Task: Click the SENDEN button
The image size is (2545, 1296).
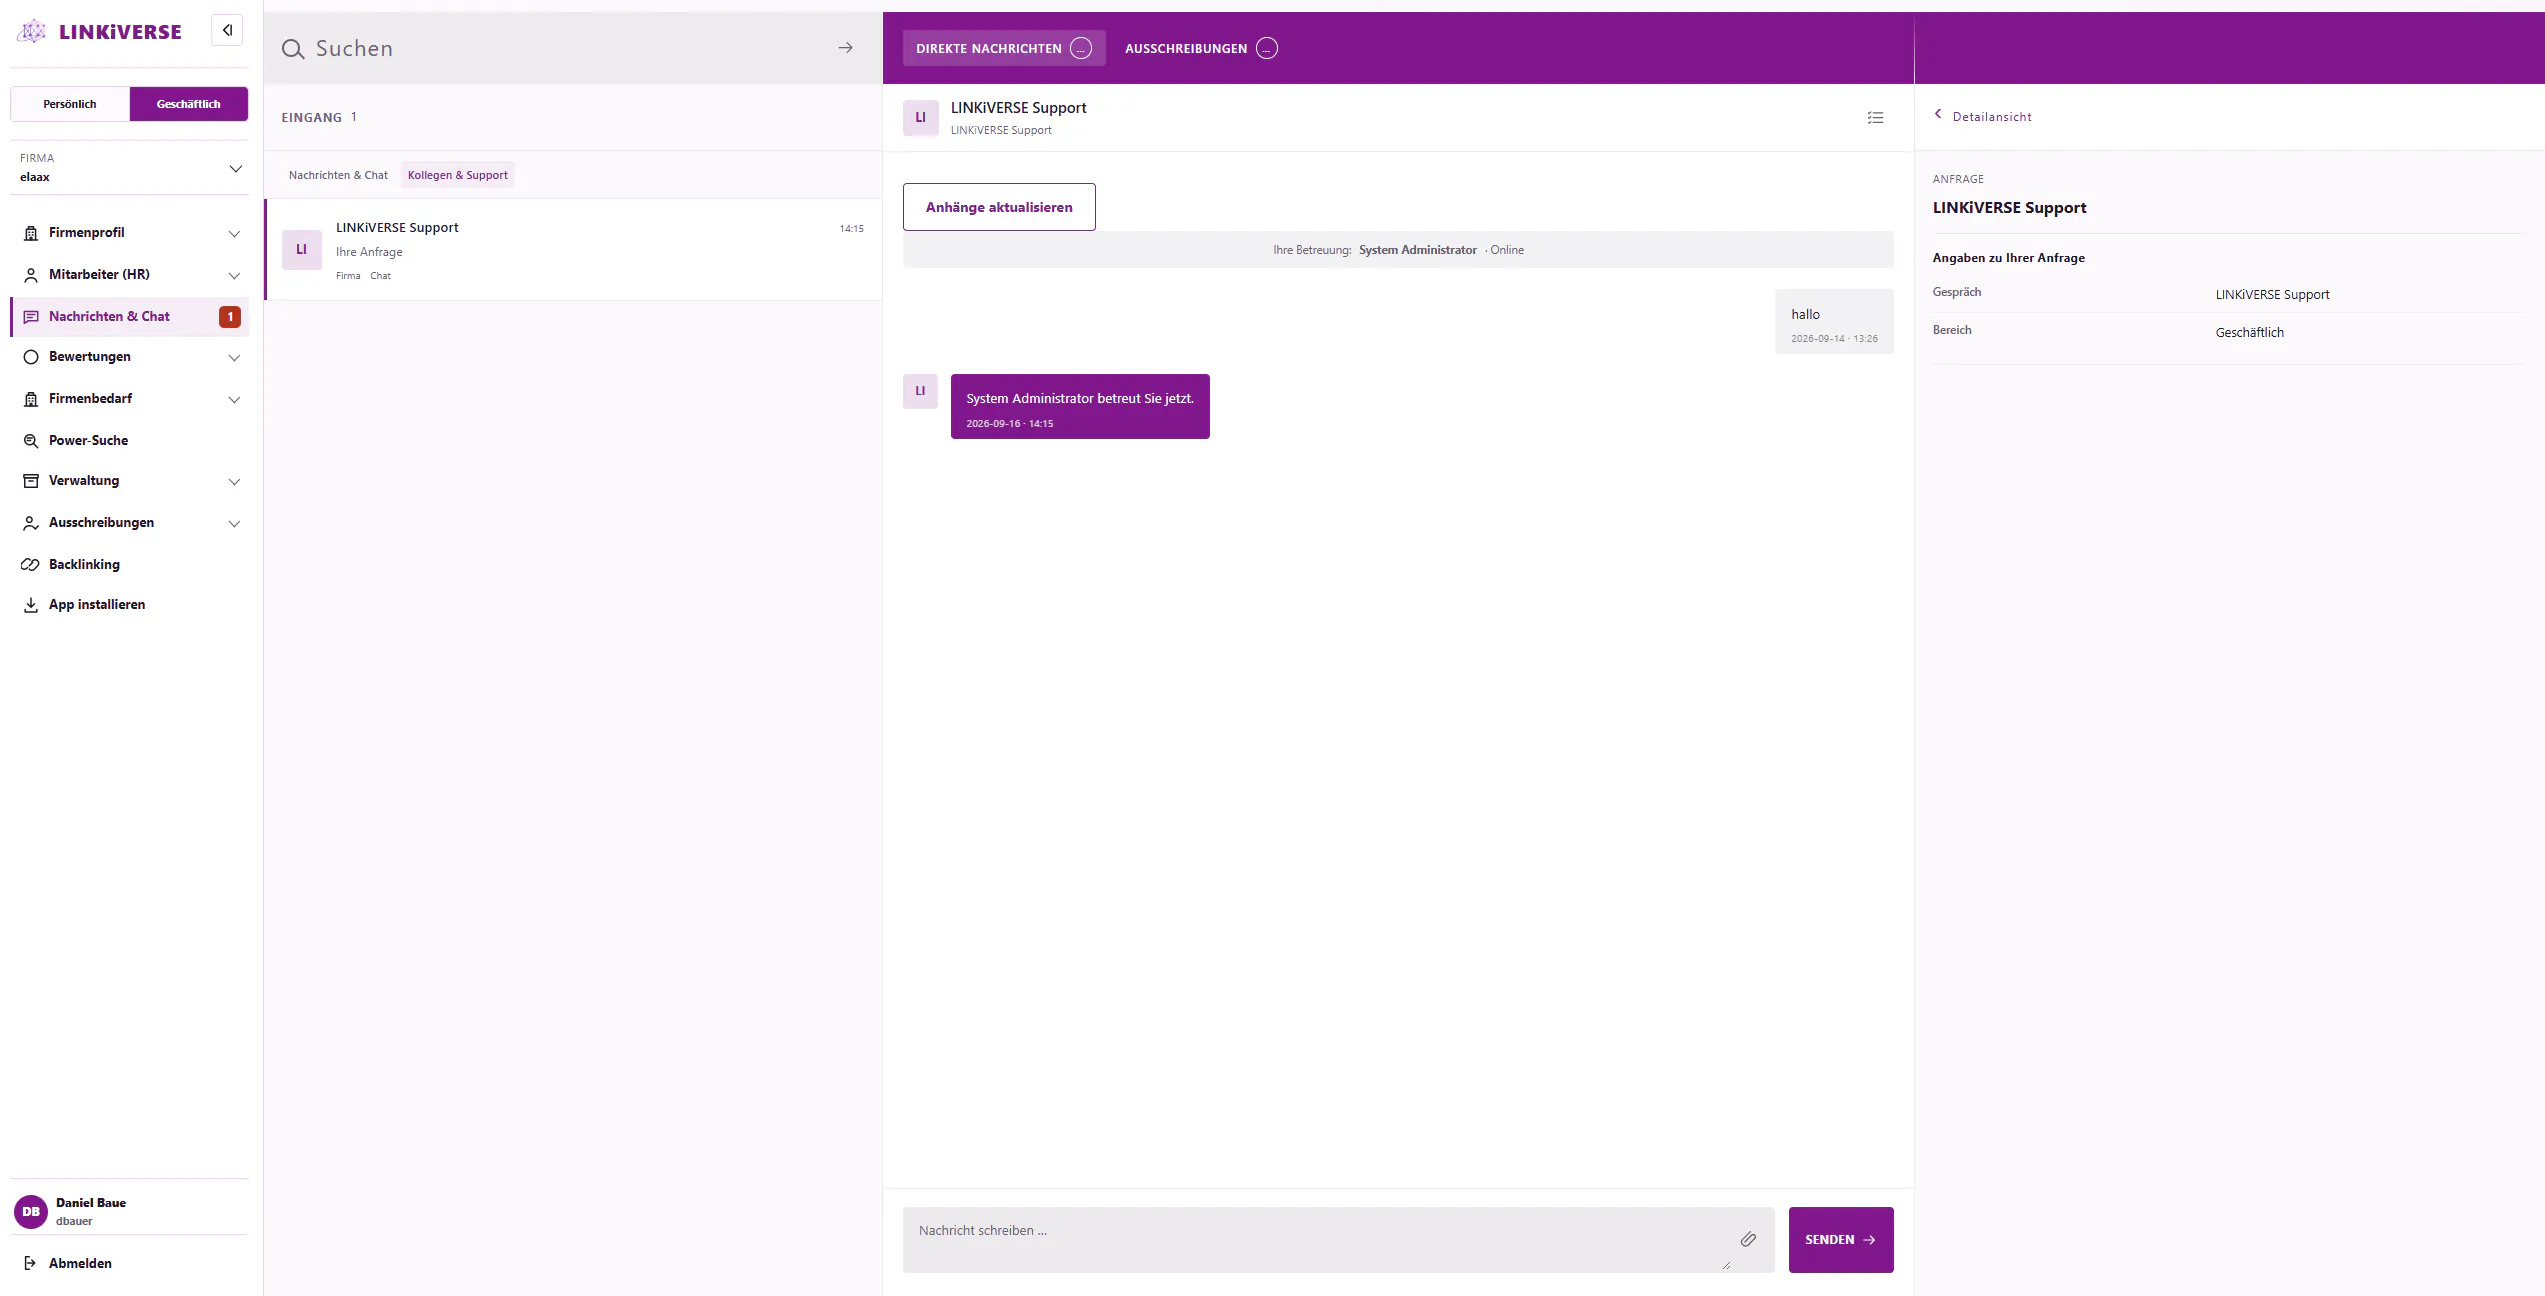Action: coord(1841,1240)
